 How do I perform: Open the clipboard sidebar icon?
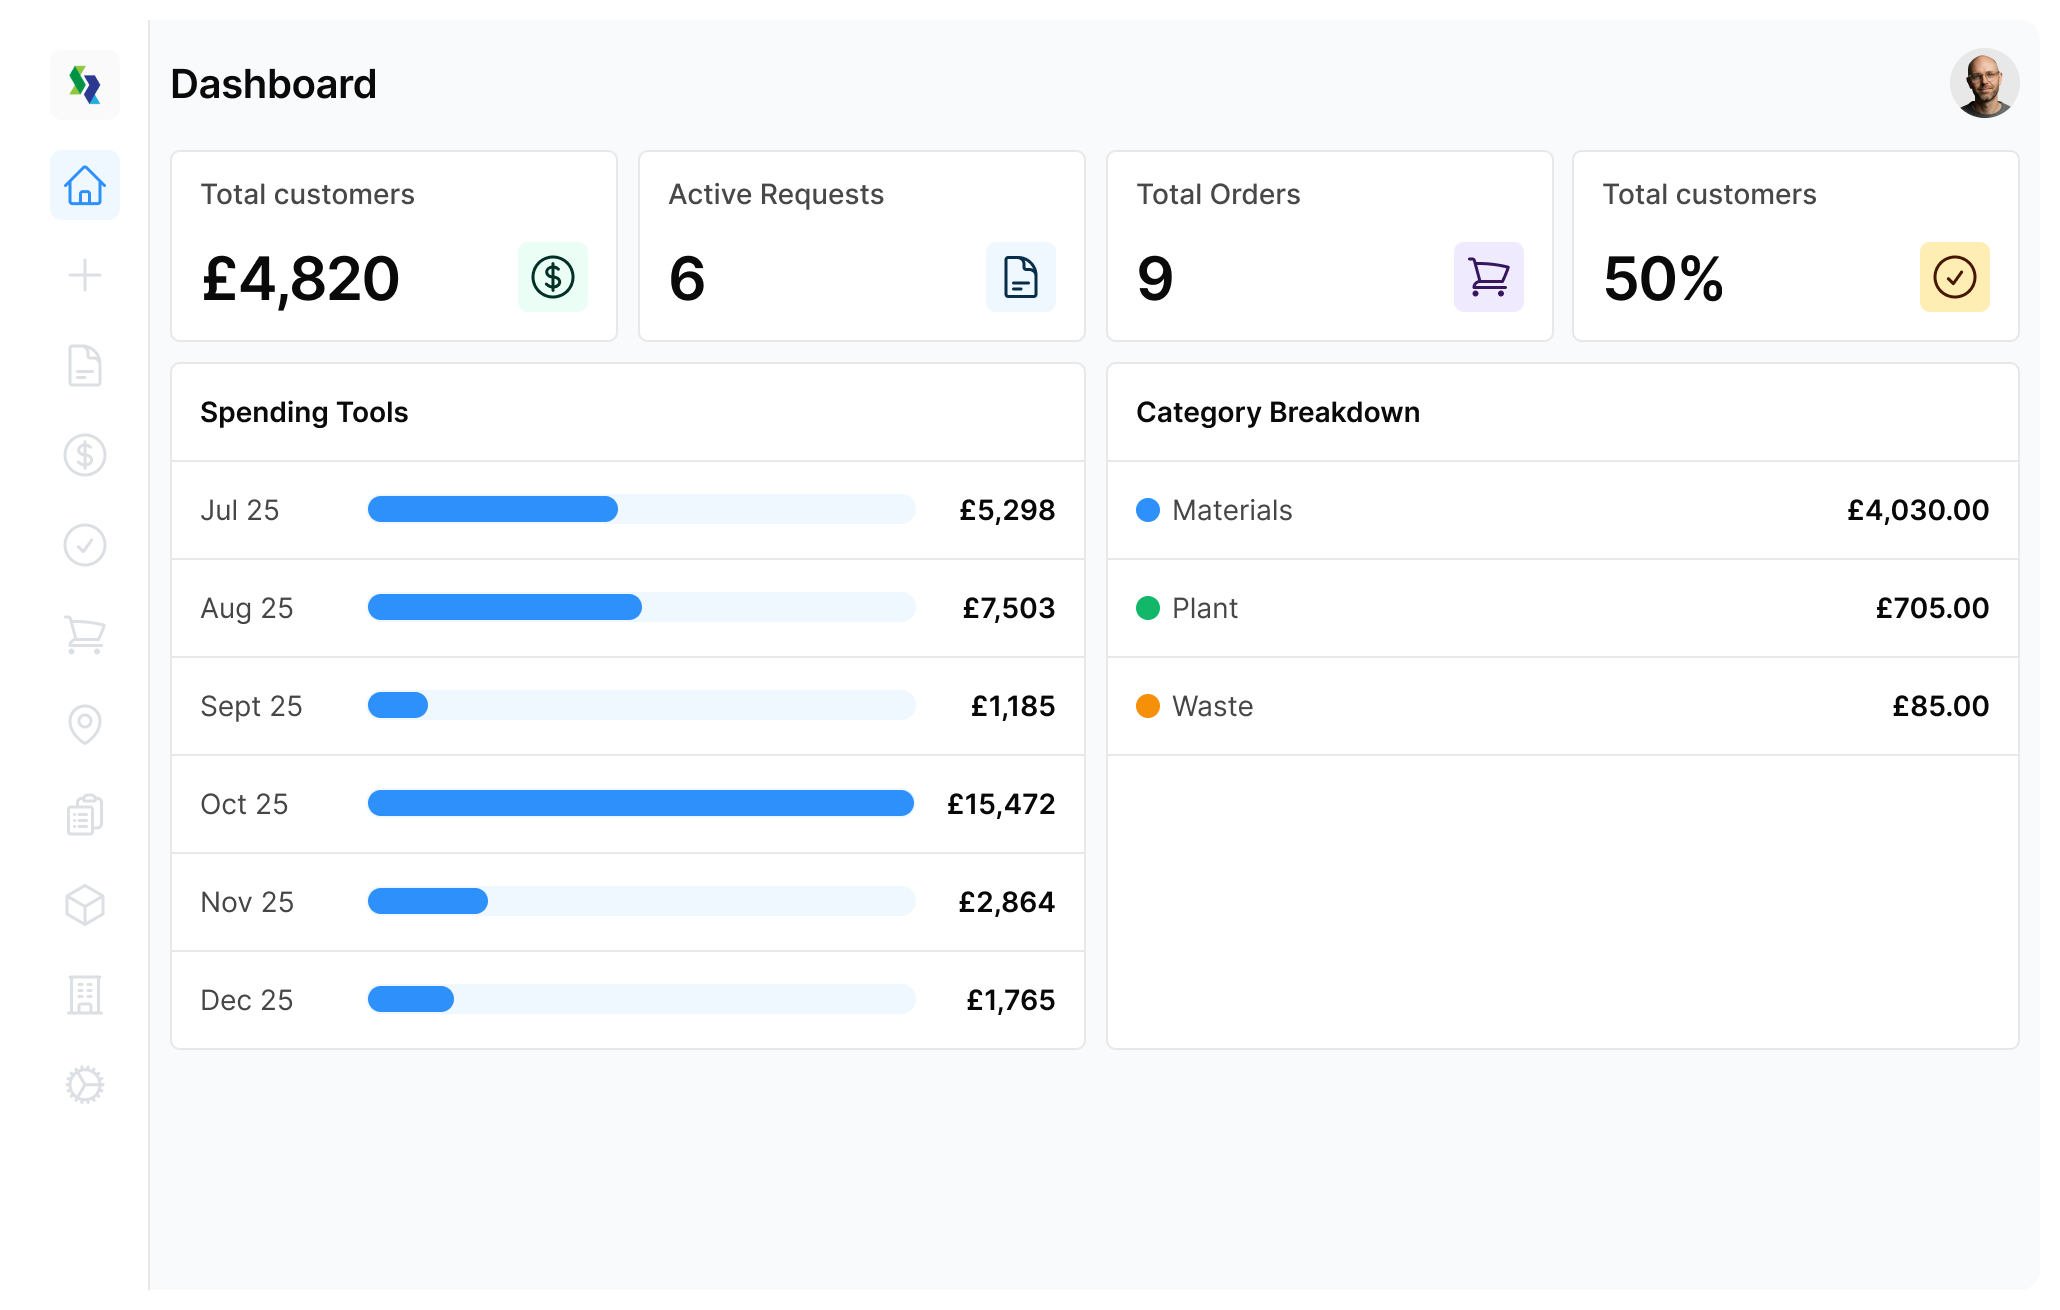click(x=85, y=815)
